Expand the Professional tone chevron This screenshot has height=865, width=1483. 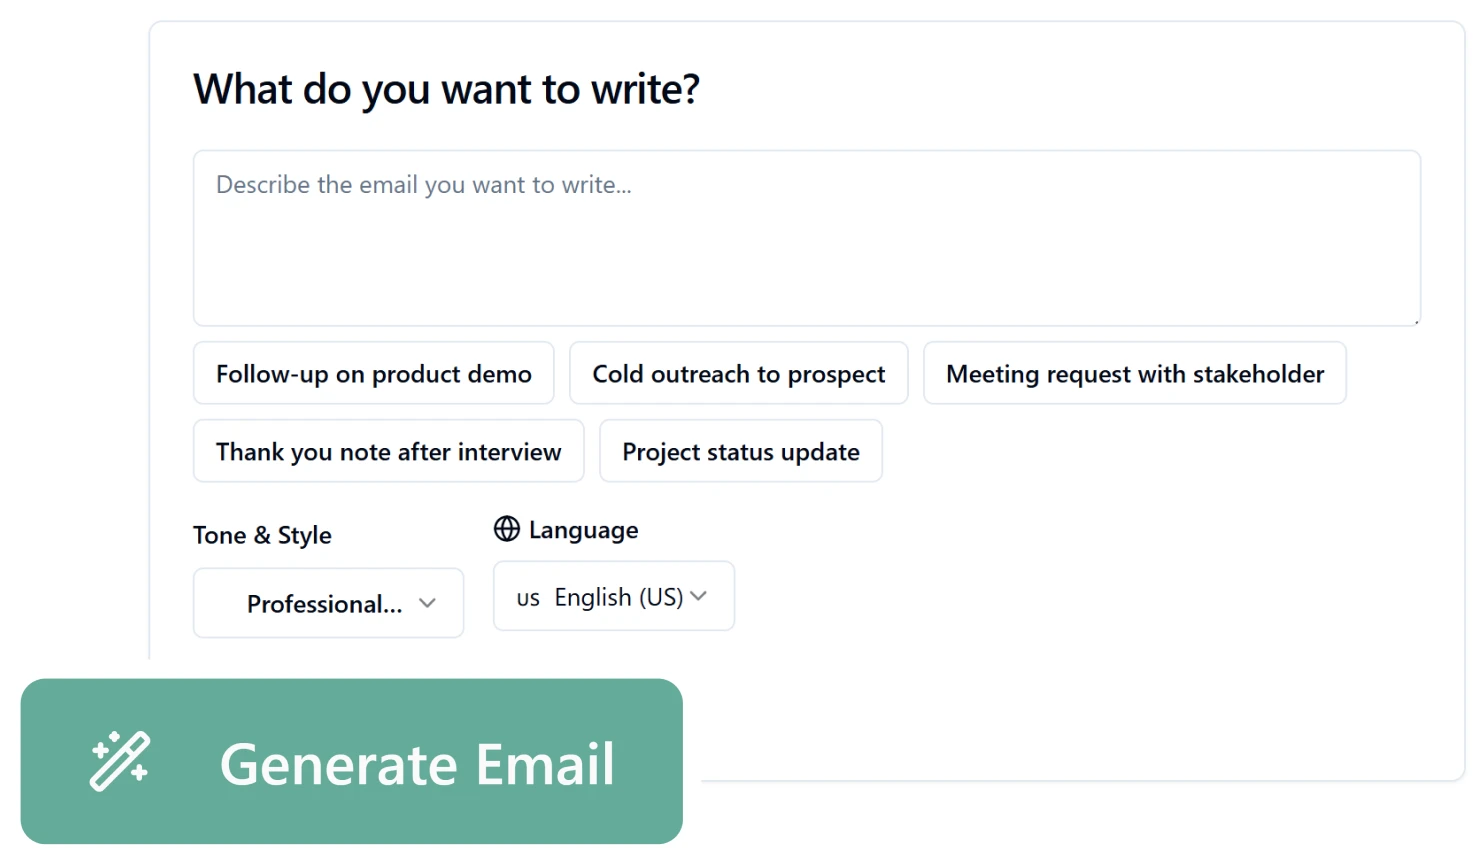click(x=428, y=603)
